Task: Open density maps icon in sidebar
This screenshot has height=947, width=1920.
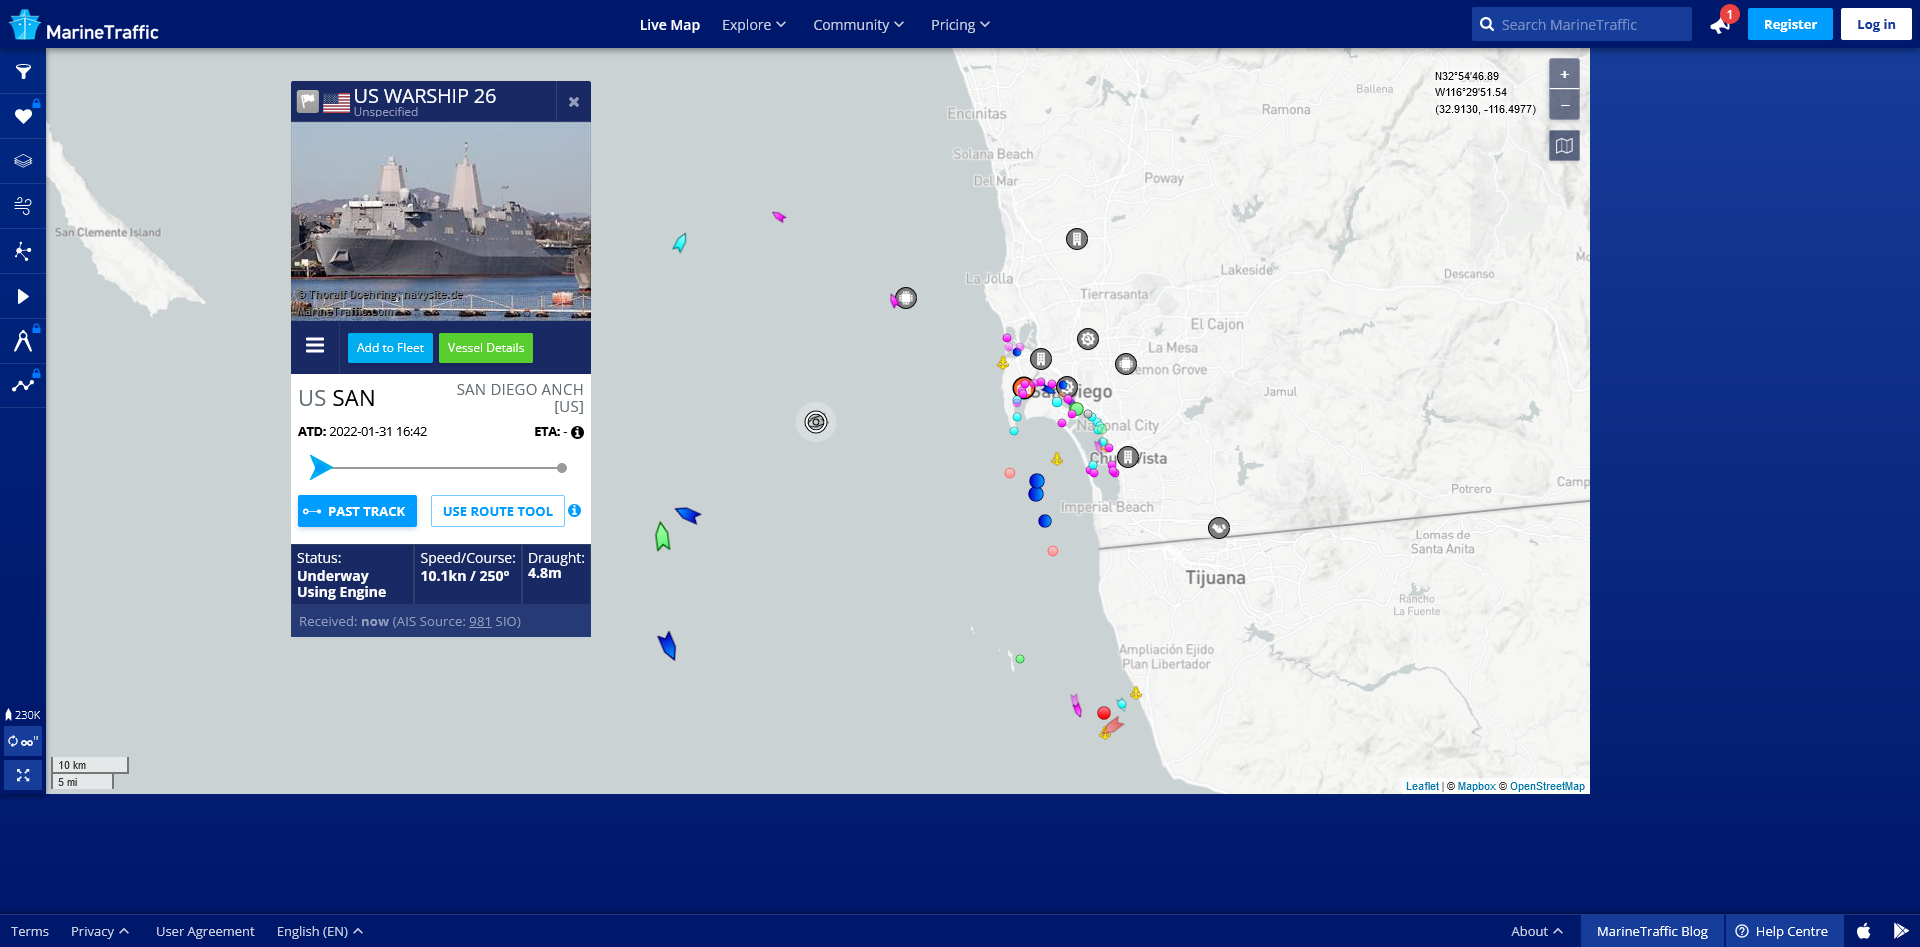Action: [x=23, y=251]
